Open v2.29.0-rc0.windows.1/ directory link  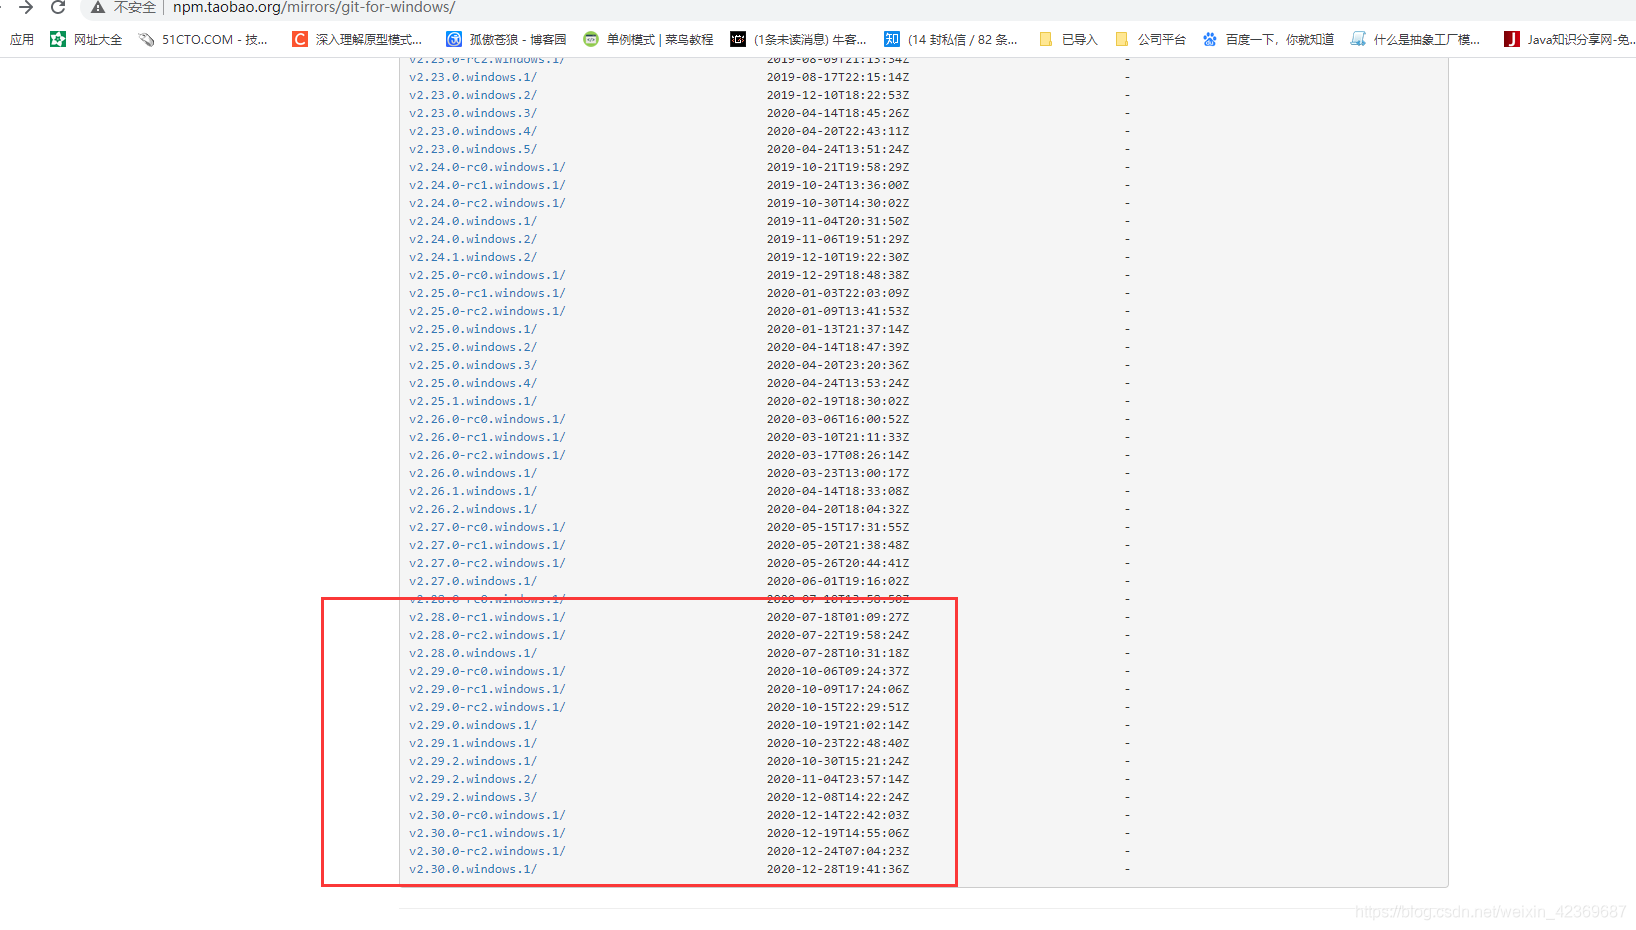point(487,671)
